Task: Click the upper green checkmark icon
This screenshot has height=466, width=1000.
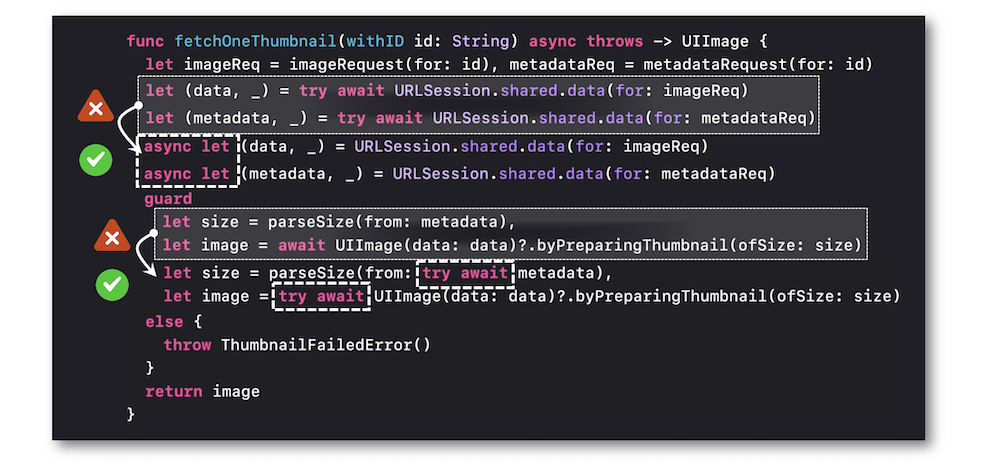Action: pos(96,159)
